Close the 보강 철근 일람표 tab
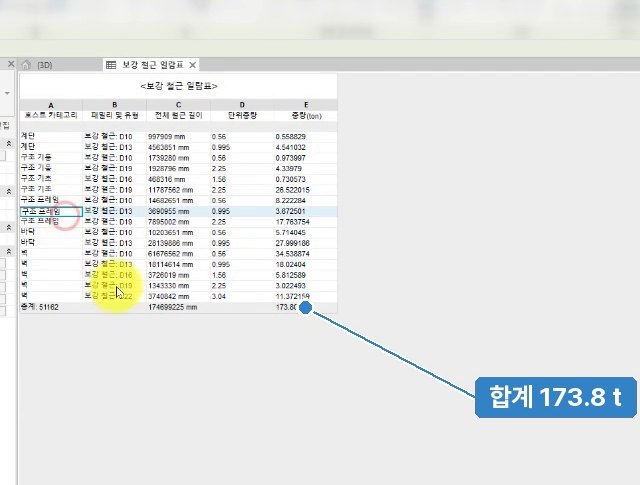Viewport: 640px width, 485px height. pyautogui.click(x=193, y=65)
